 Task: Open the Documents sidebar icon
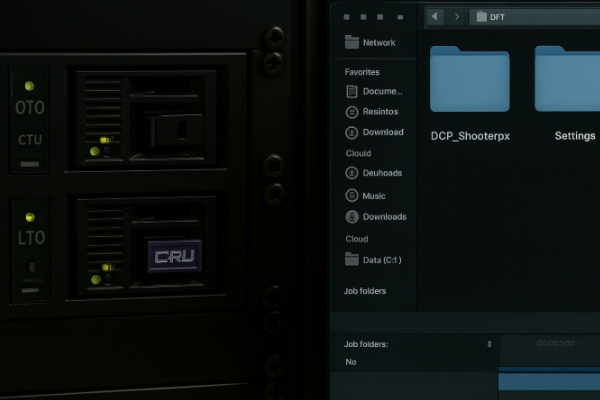351,91
